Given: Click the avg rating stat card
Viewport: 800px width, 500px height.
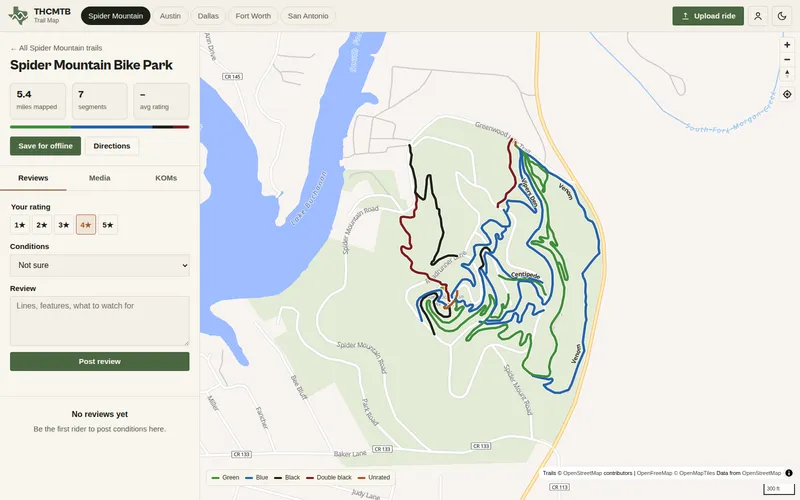Looking at the screenshot, I should point(161,101).
